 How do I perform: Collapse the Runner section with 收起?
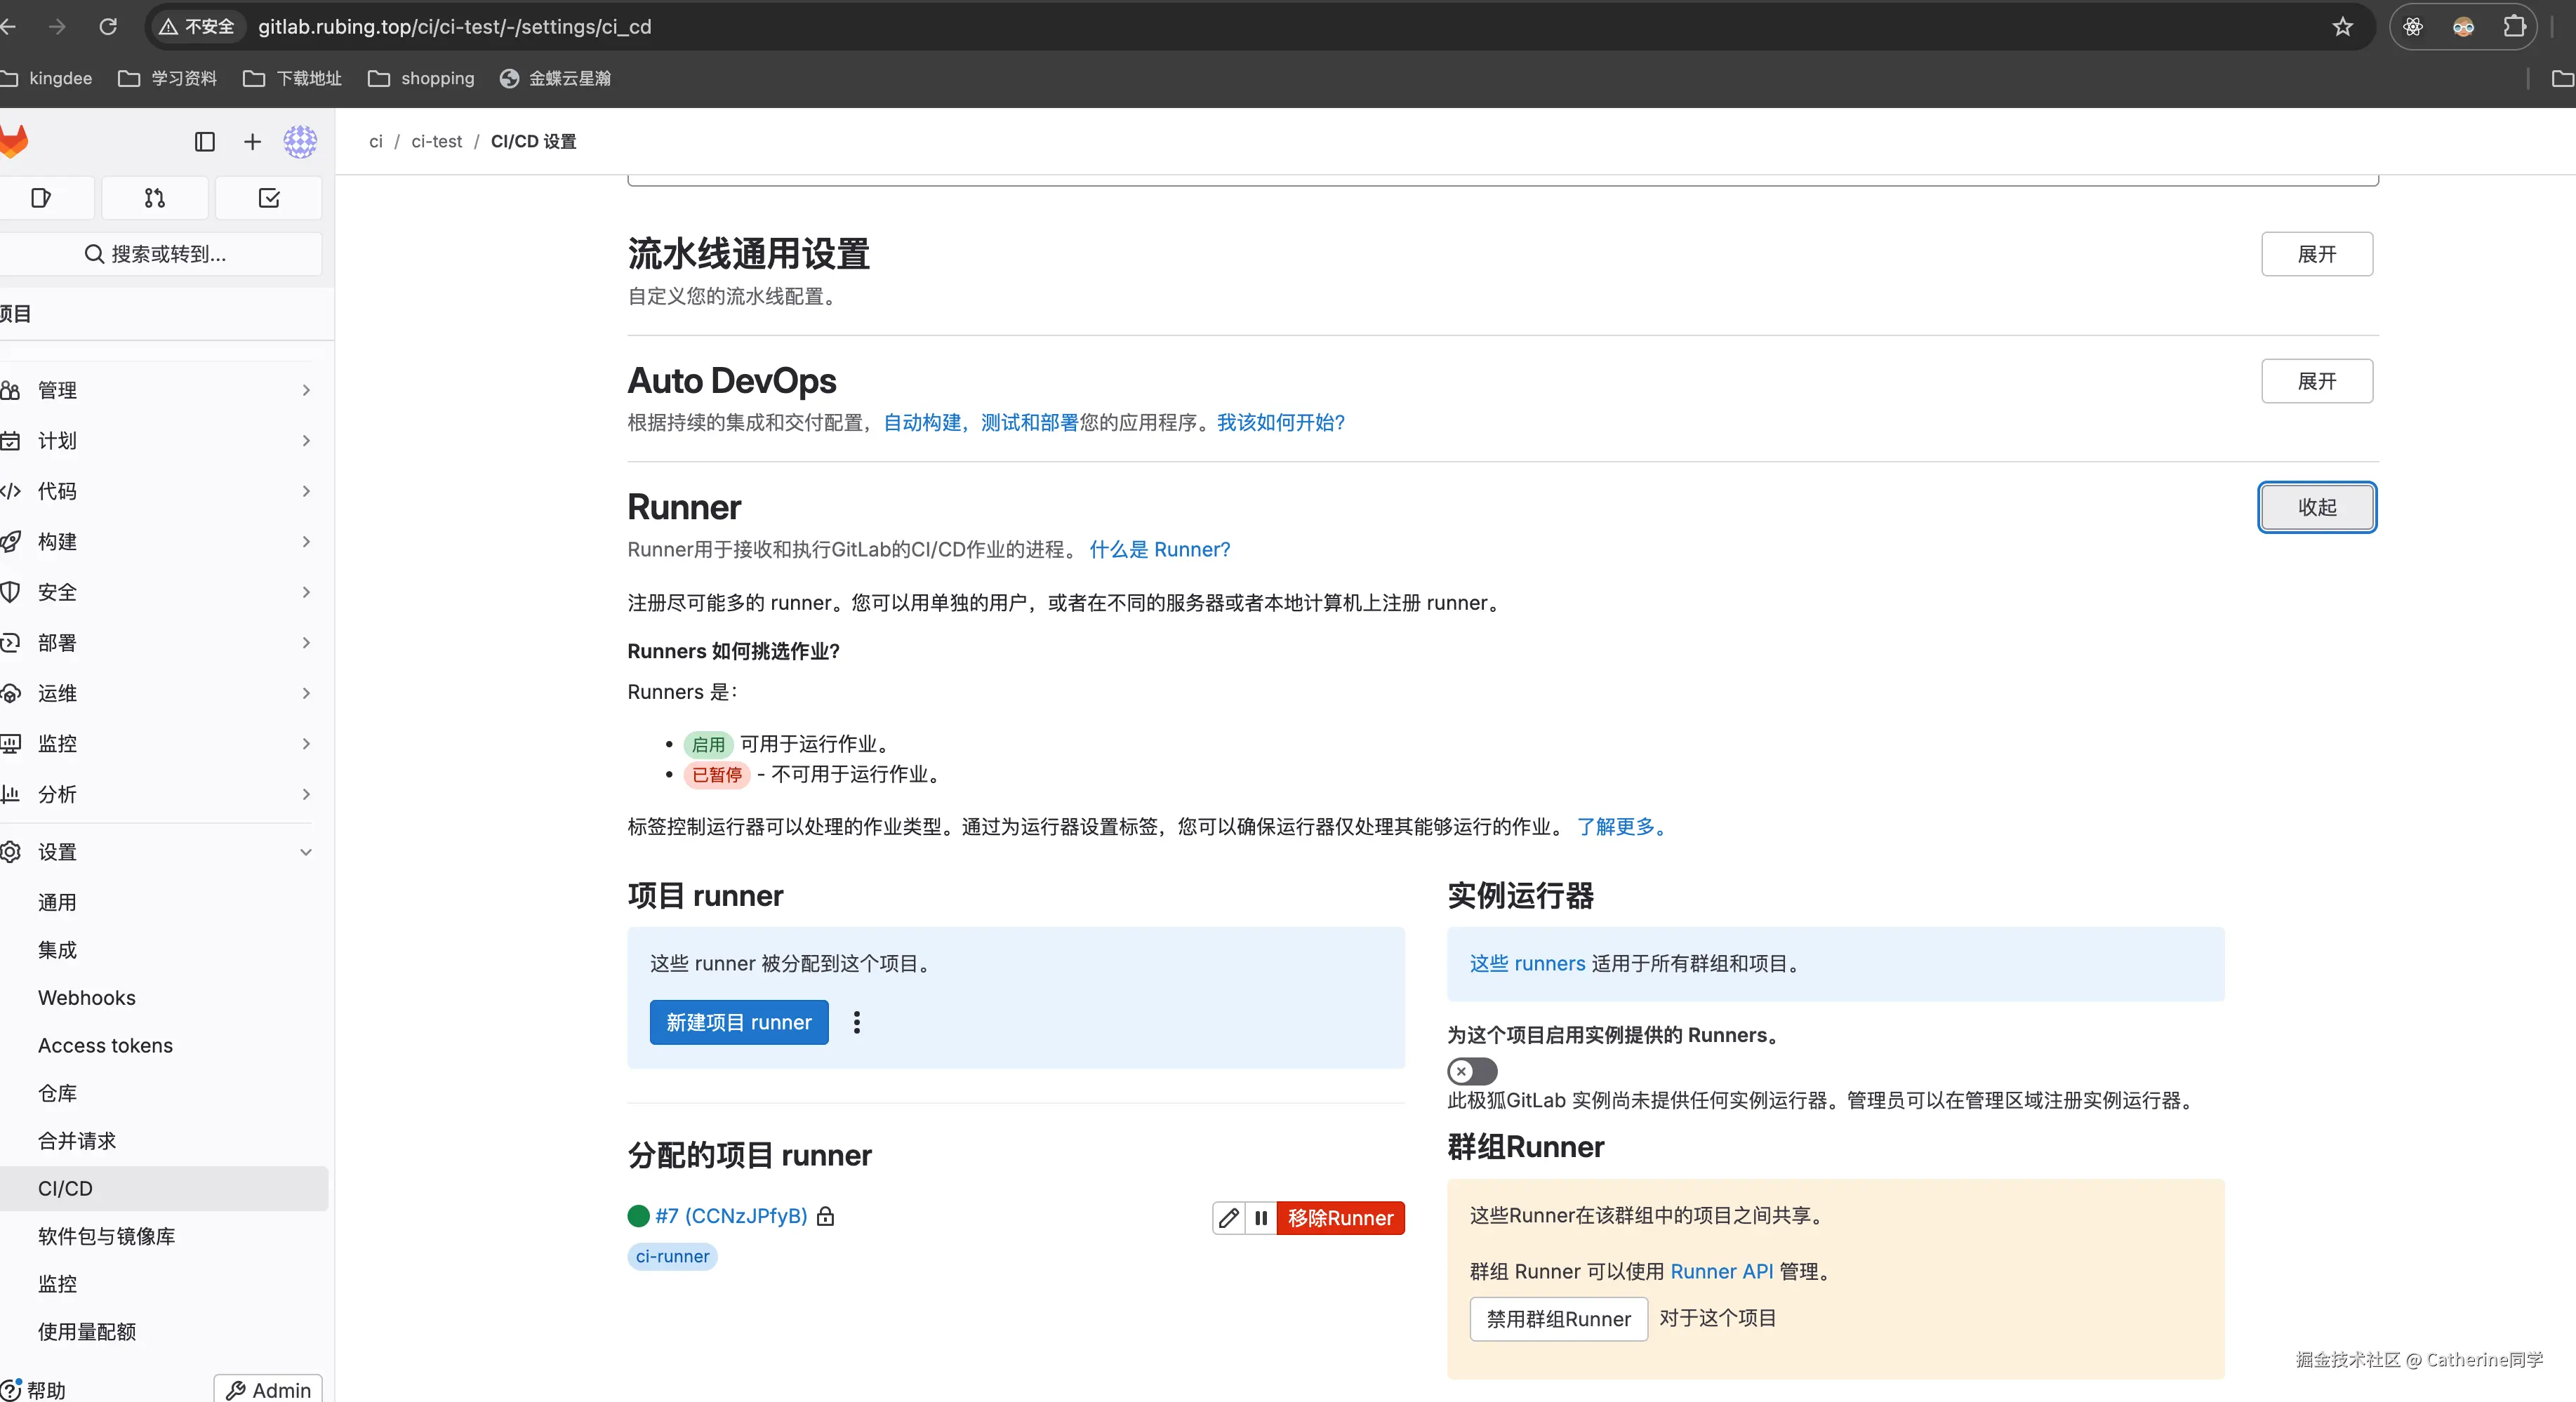[x=2316, y=507]
